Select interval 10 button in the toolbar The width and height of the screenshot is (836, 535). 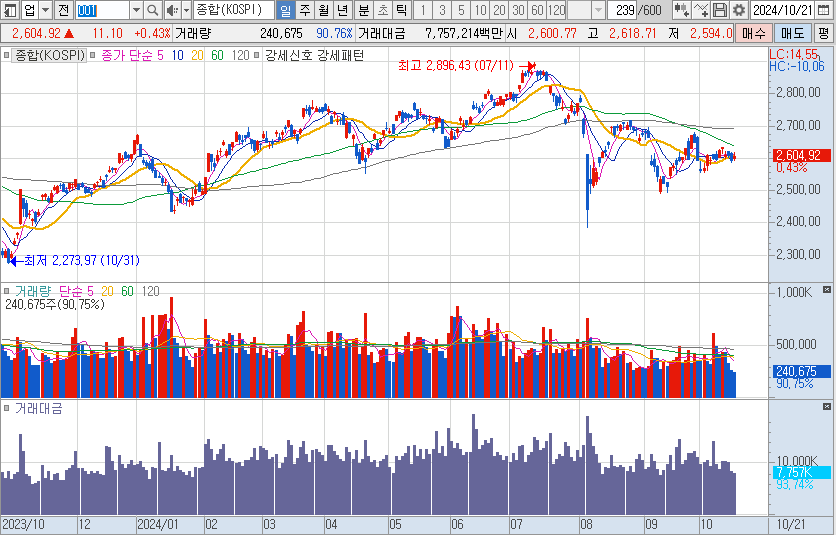(x=480, y=10)
